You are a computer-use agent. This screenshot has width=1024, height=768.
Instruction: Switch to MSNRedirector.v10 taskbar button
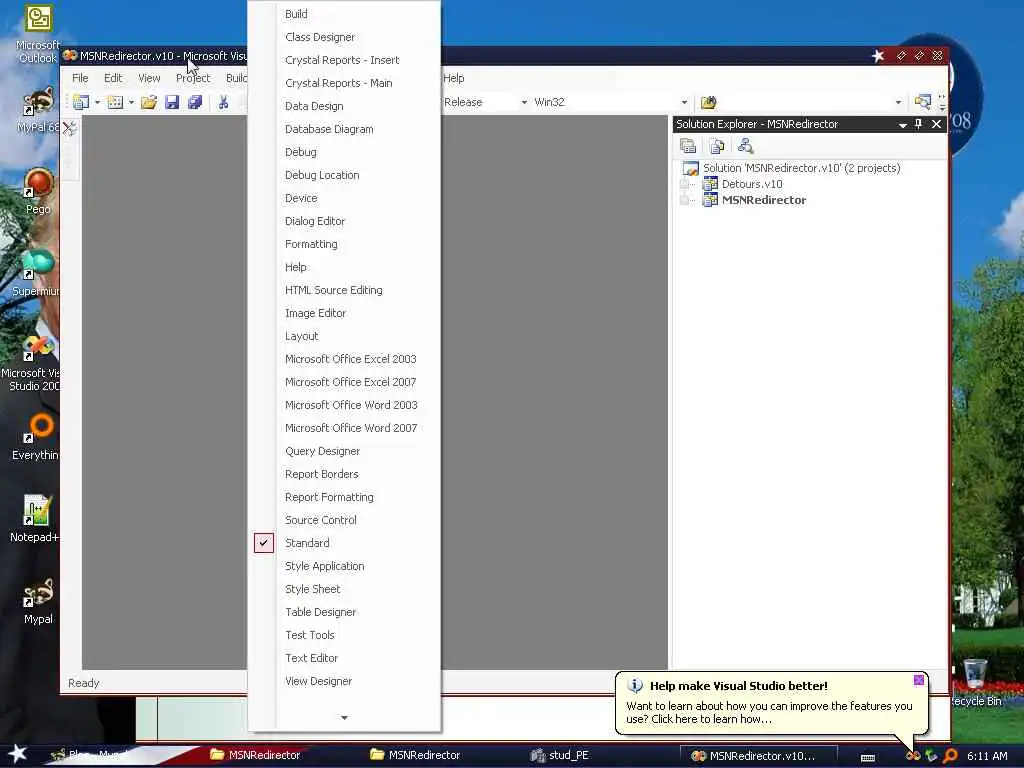[759, 756]
